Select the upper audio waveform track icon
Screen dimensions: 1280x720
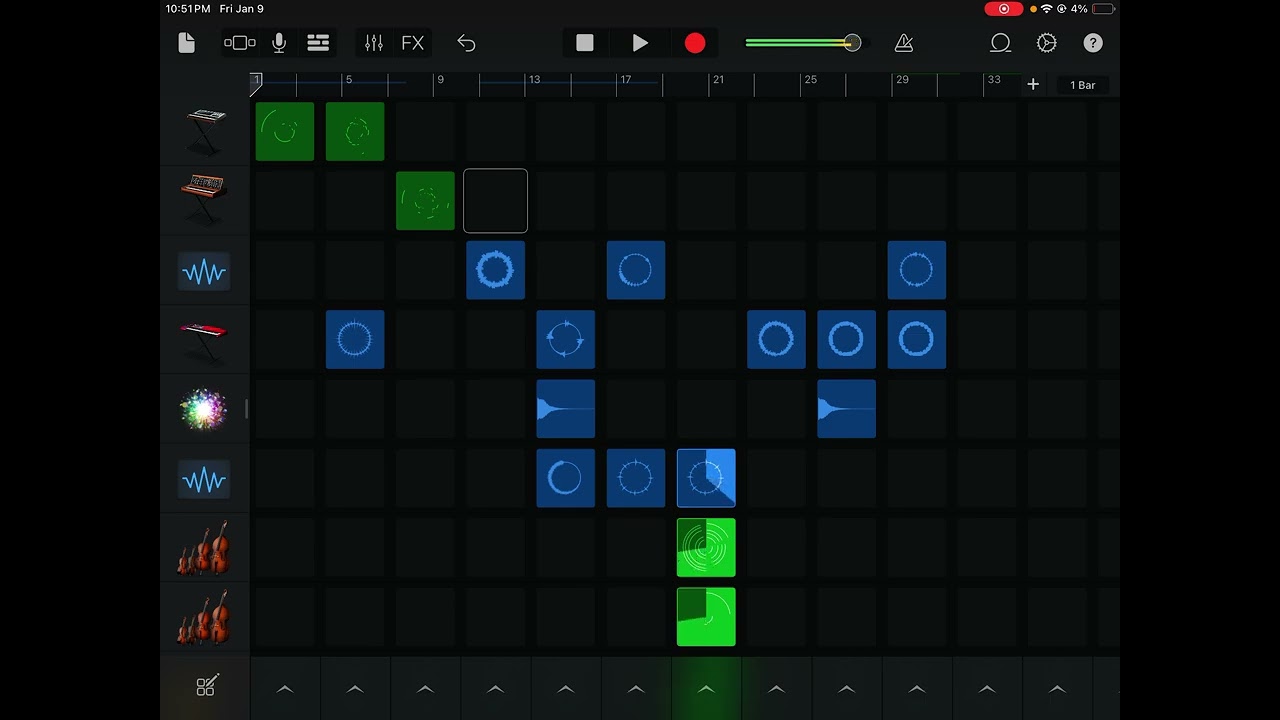[204, 271]
